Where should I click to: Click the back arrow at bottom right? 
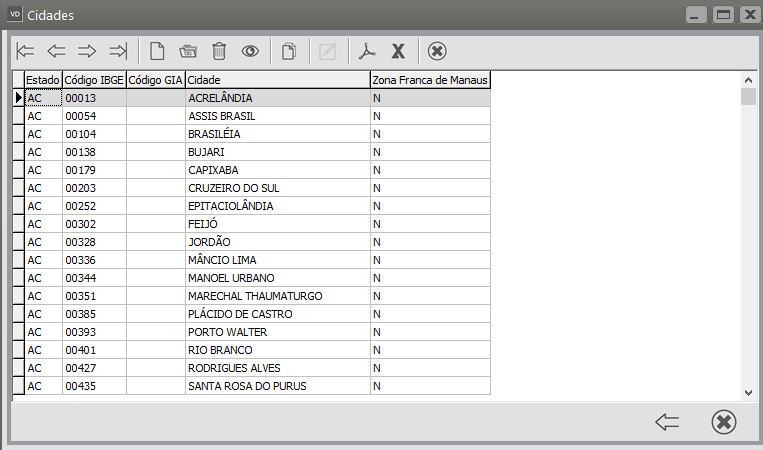point(667,422)
